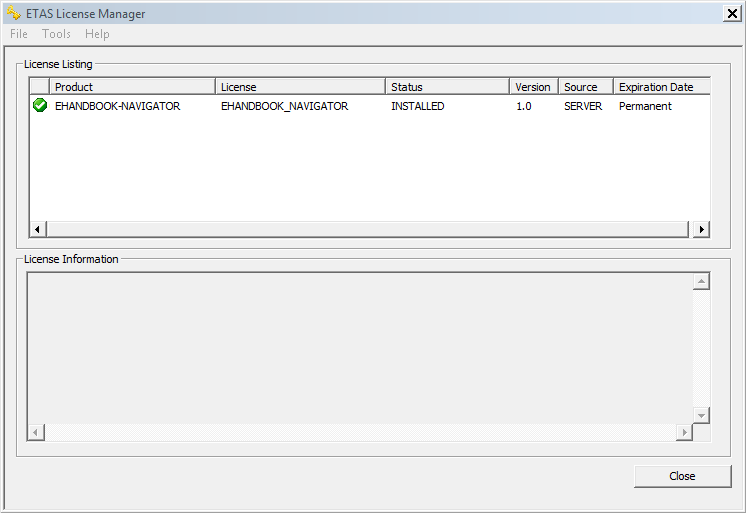The image size is (746, 513).
Task: Click the SERVER source cell
Action: click(x=583, y=106)
